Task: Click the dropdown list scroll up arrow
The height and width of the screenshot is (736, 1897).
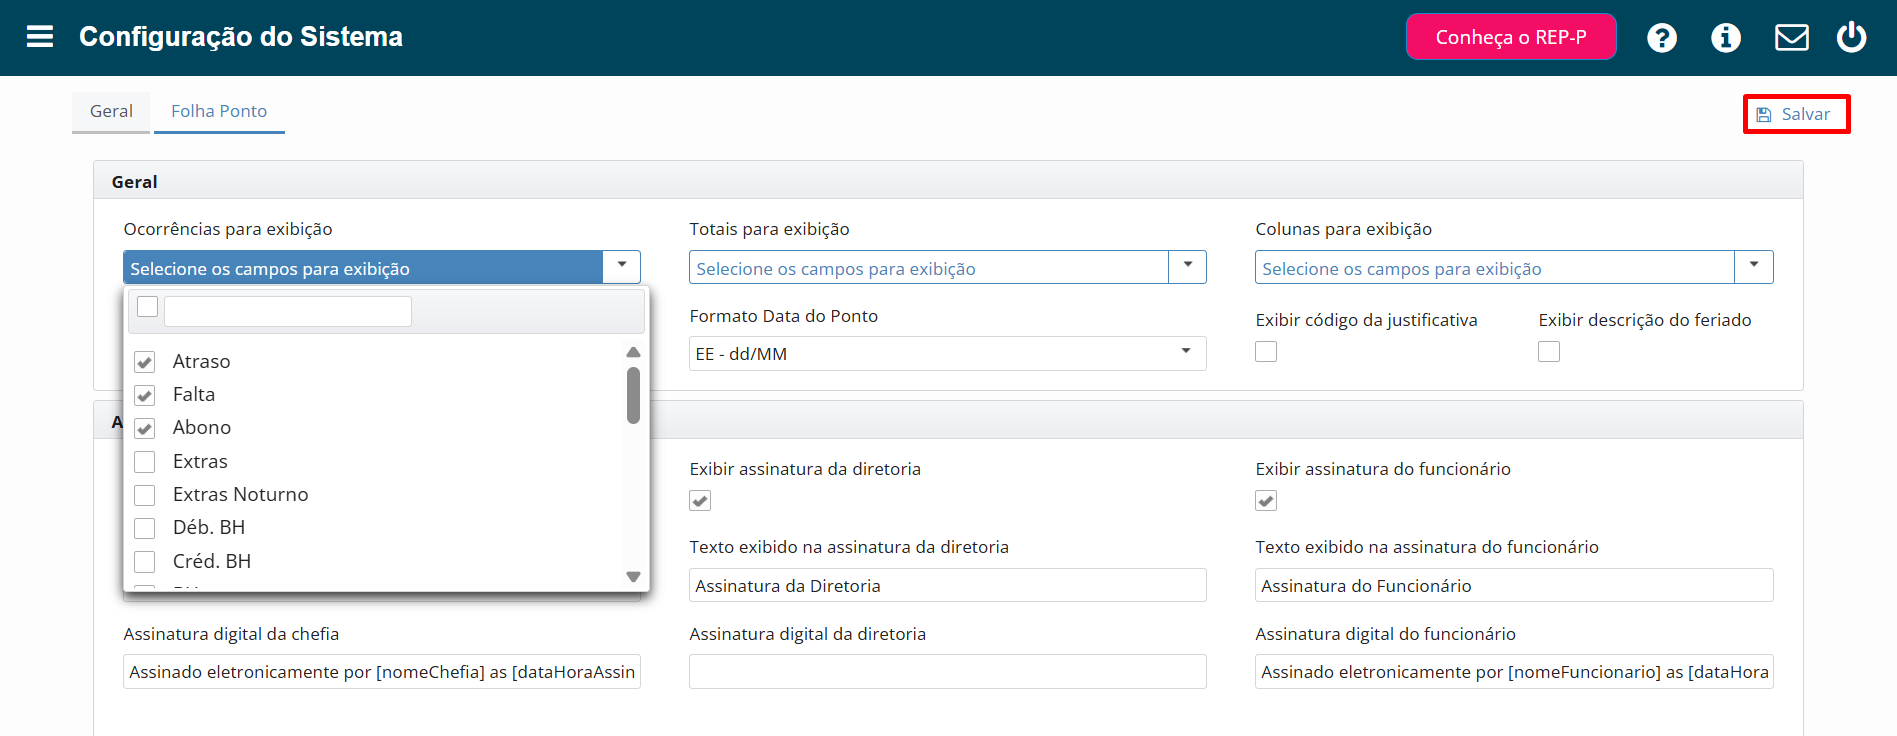Action: tap(633, 352)
